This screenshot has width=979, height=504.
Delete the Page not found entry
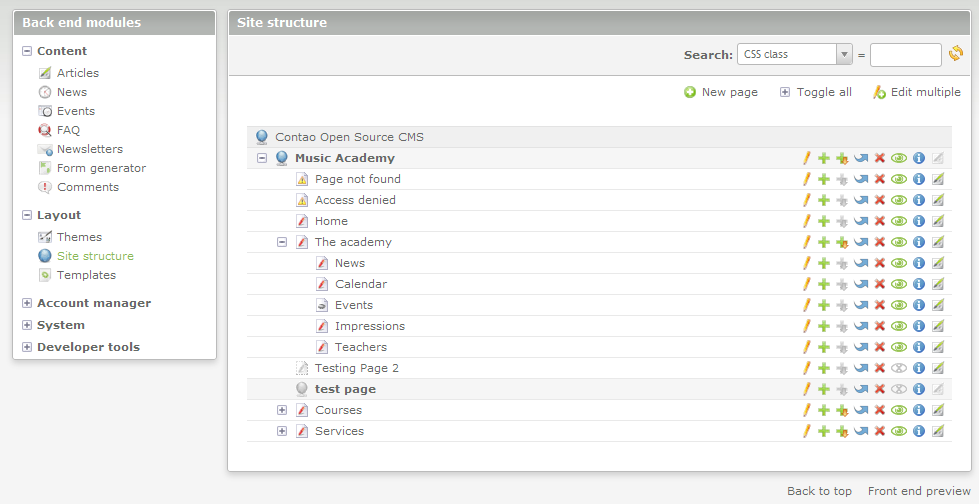click(x=880, y=179)
